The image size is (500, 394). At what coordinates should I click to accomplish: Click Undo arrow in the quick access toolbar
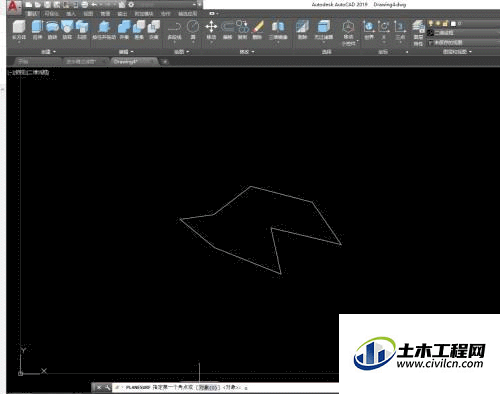coord(94,5)
